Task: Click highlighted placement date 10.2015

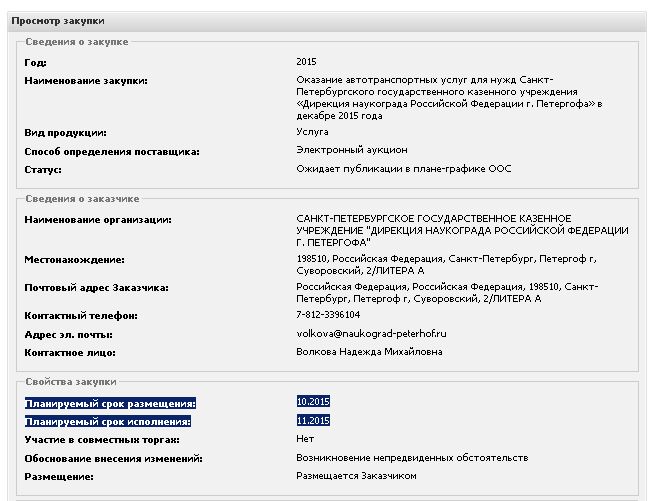Action: point(313,402)
